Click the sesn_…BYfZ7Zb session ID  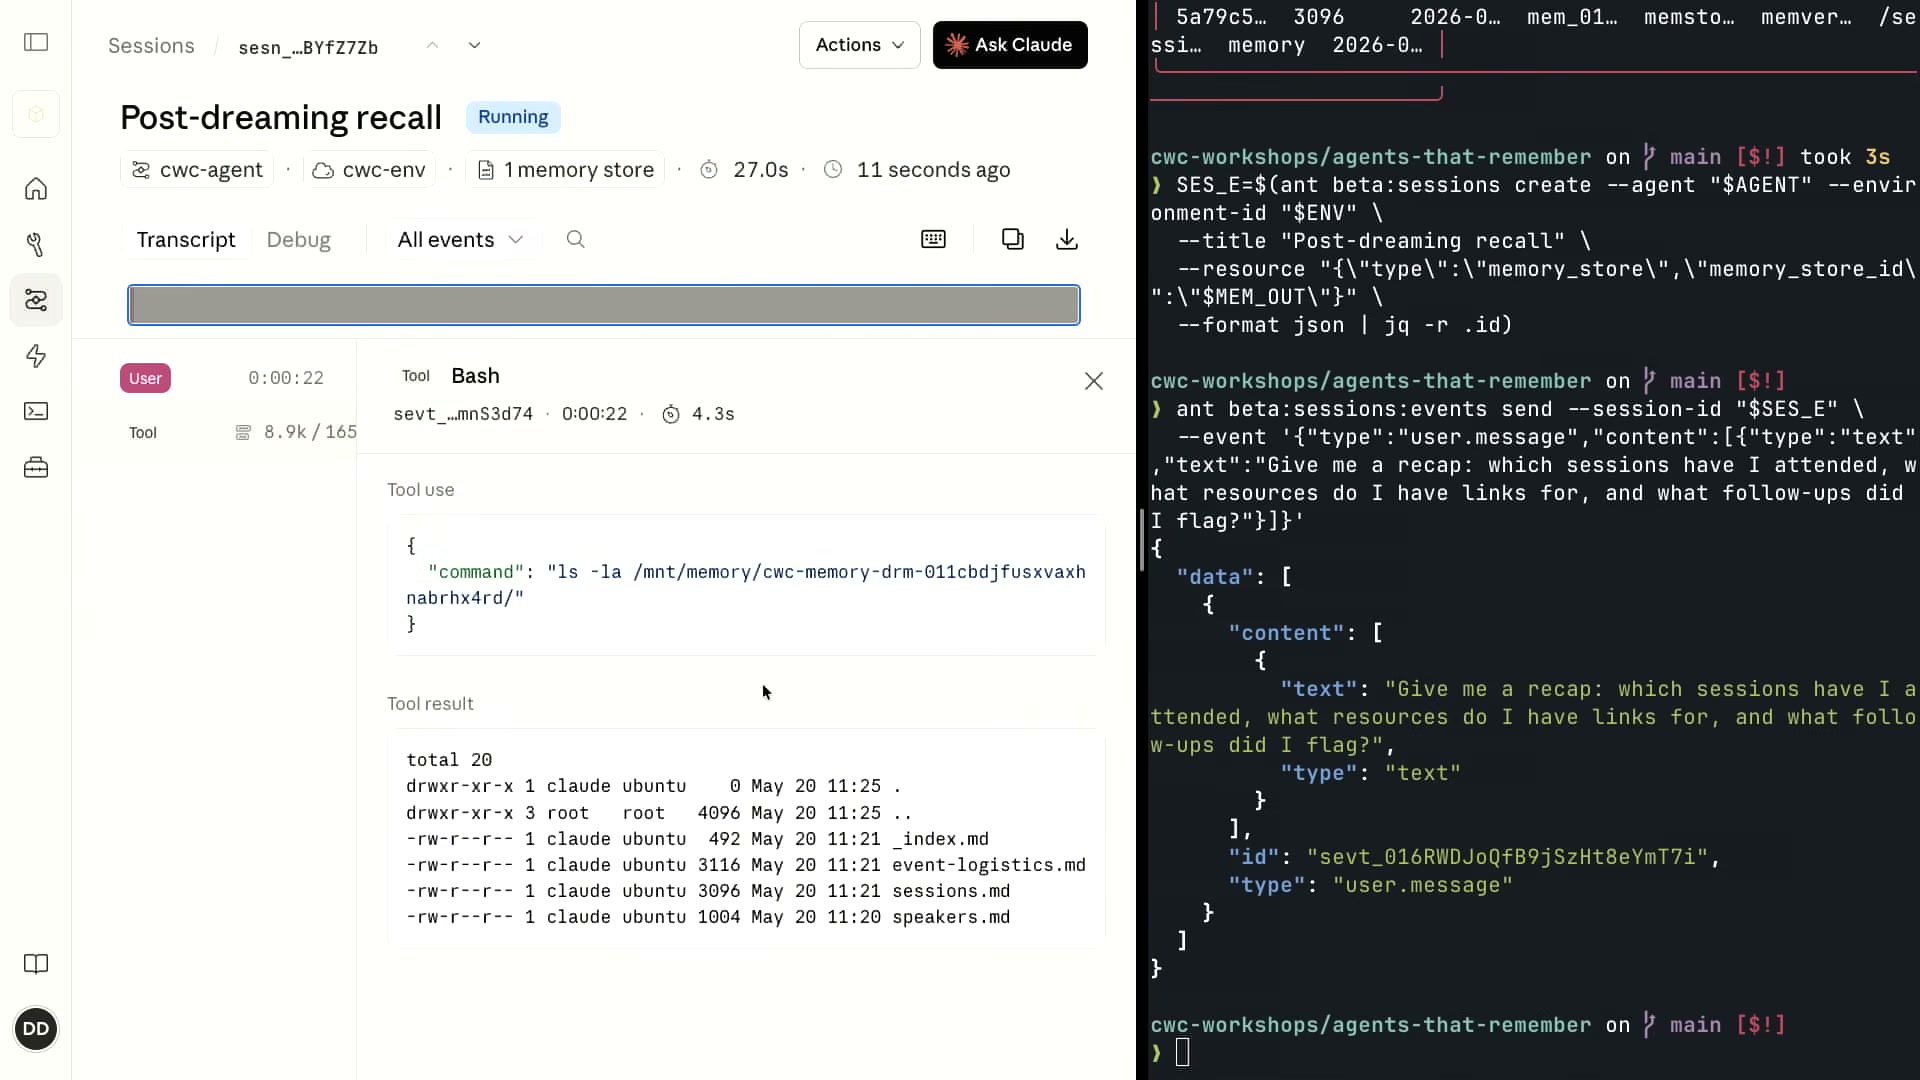pyautogui.click(x=308, y=48)
